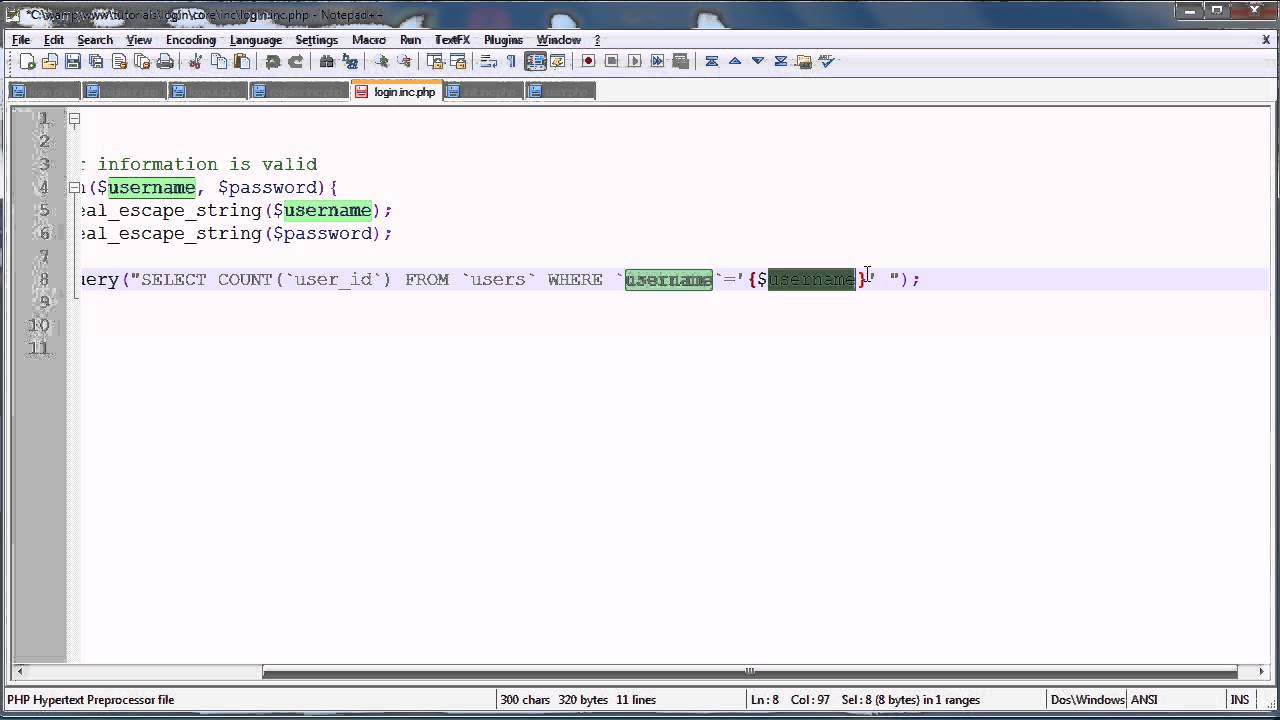Open the Search menu
The width and height of the screenshot is (1280, 720).
pyautogui.click(x=95, y=40)
